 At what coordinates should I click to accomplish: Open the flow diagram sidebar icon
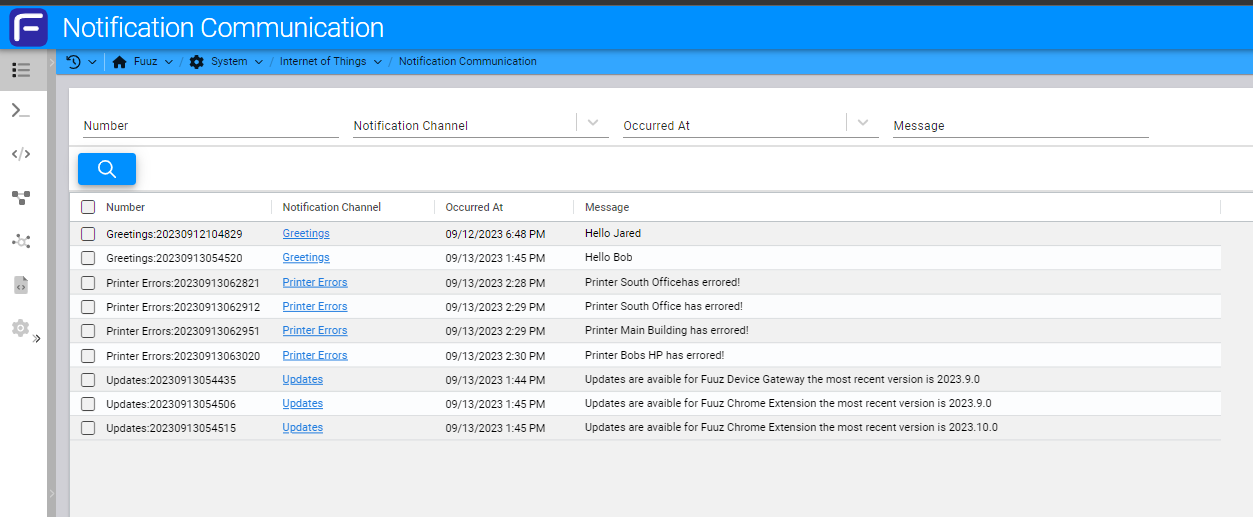click(x=21, y=197)
